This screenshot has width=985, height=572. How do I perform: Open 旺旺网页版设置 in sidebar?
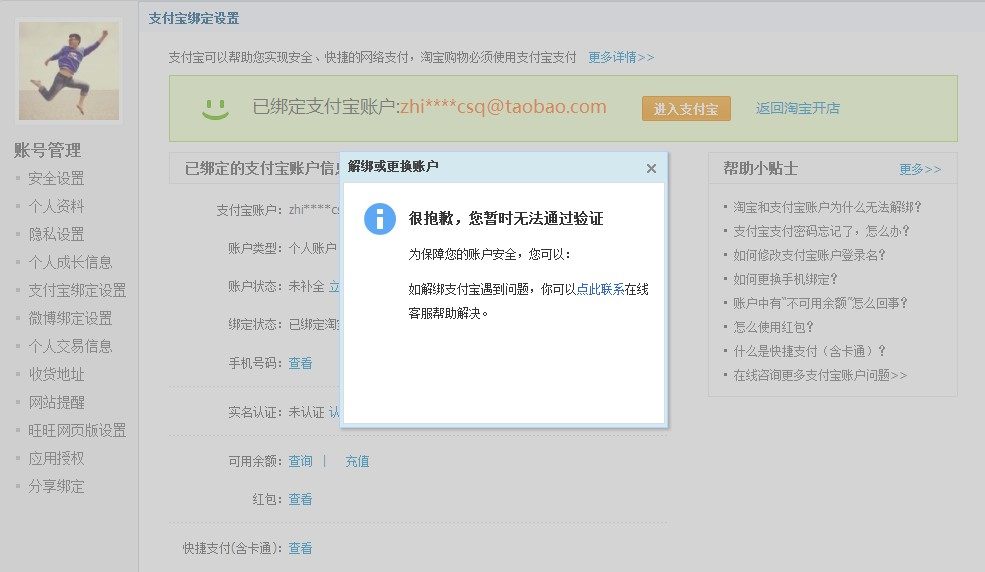[x=77, y=430]
